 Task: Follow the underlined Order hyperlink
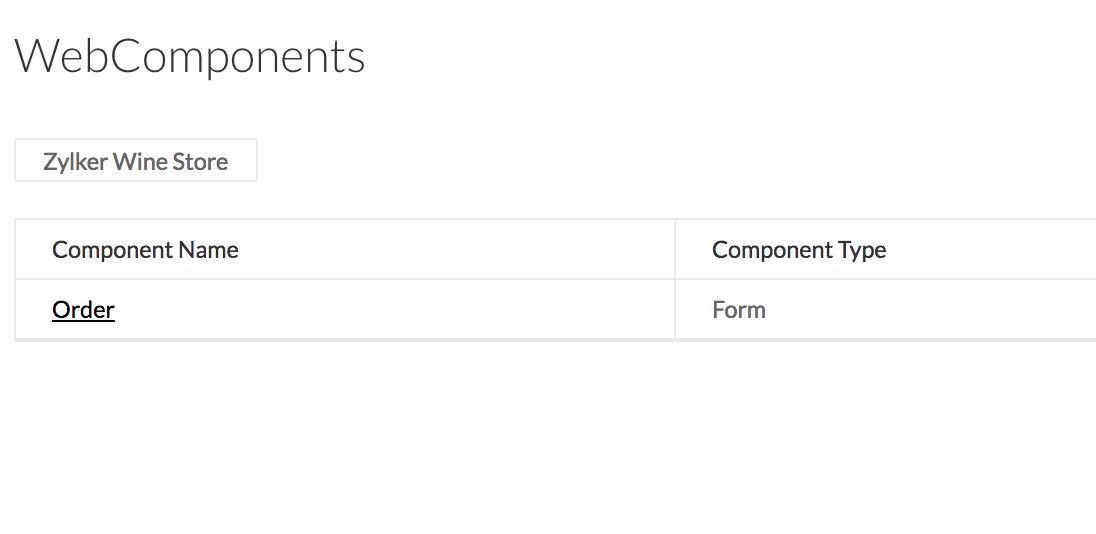[83, 310]
